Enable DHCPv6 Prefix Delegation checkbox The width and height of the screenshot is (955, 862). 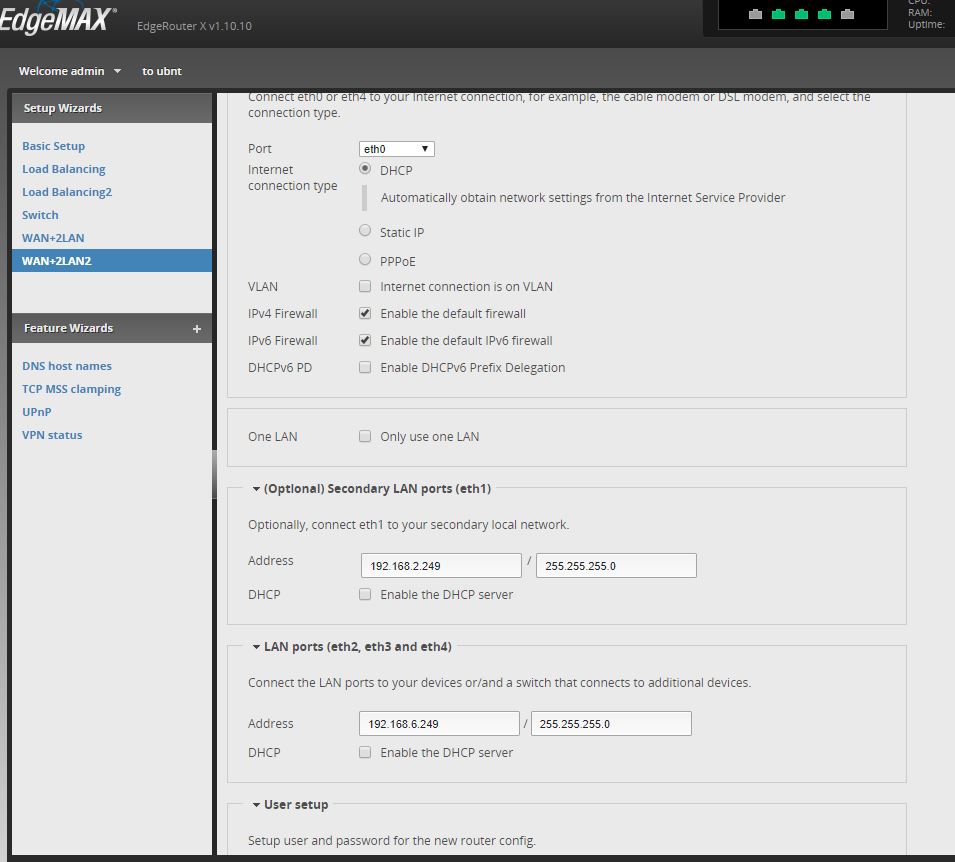(x=365, y=367)
